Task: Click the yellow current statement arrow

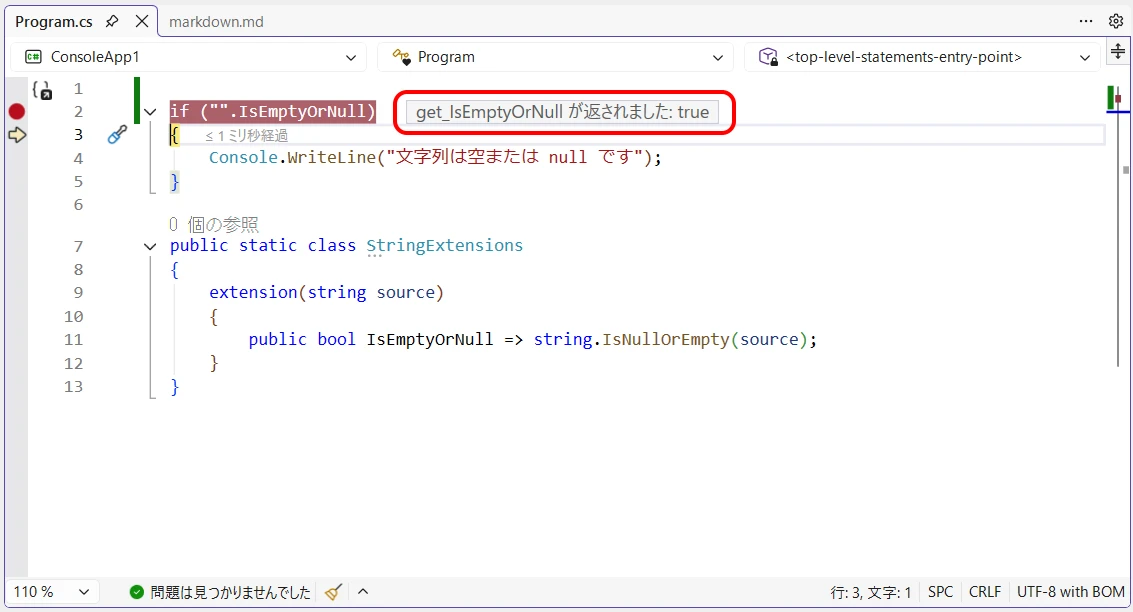Action: [x=16, y=135]
